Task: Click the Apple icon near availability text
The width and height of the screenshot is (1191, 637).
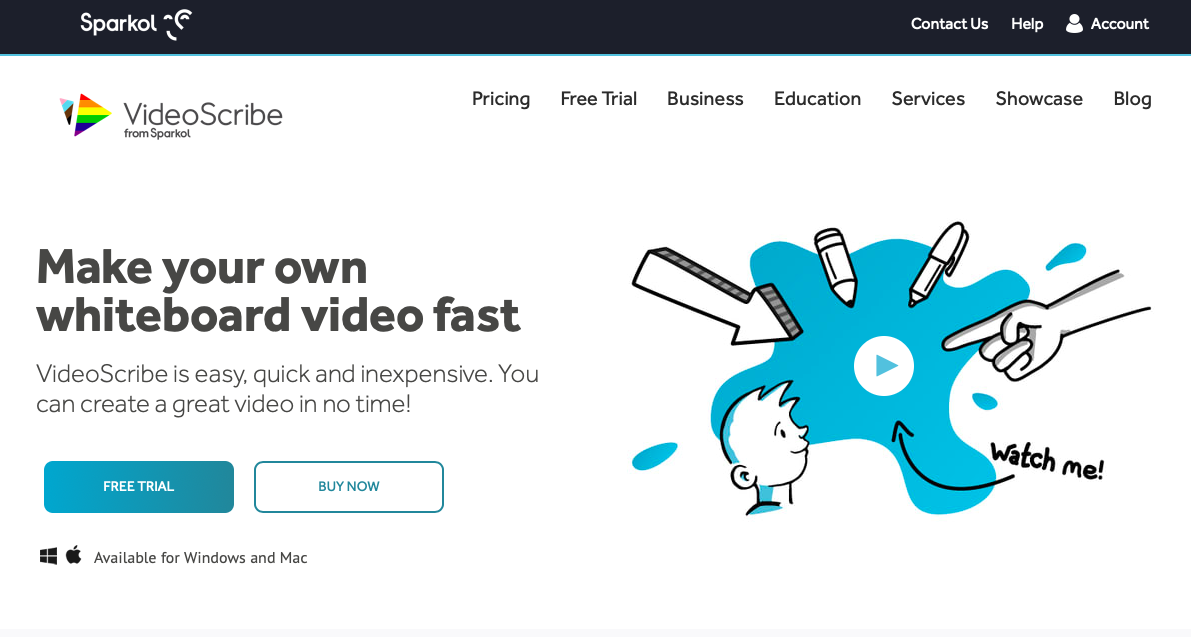Action: 73,554
